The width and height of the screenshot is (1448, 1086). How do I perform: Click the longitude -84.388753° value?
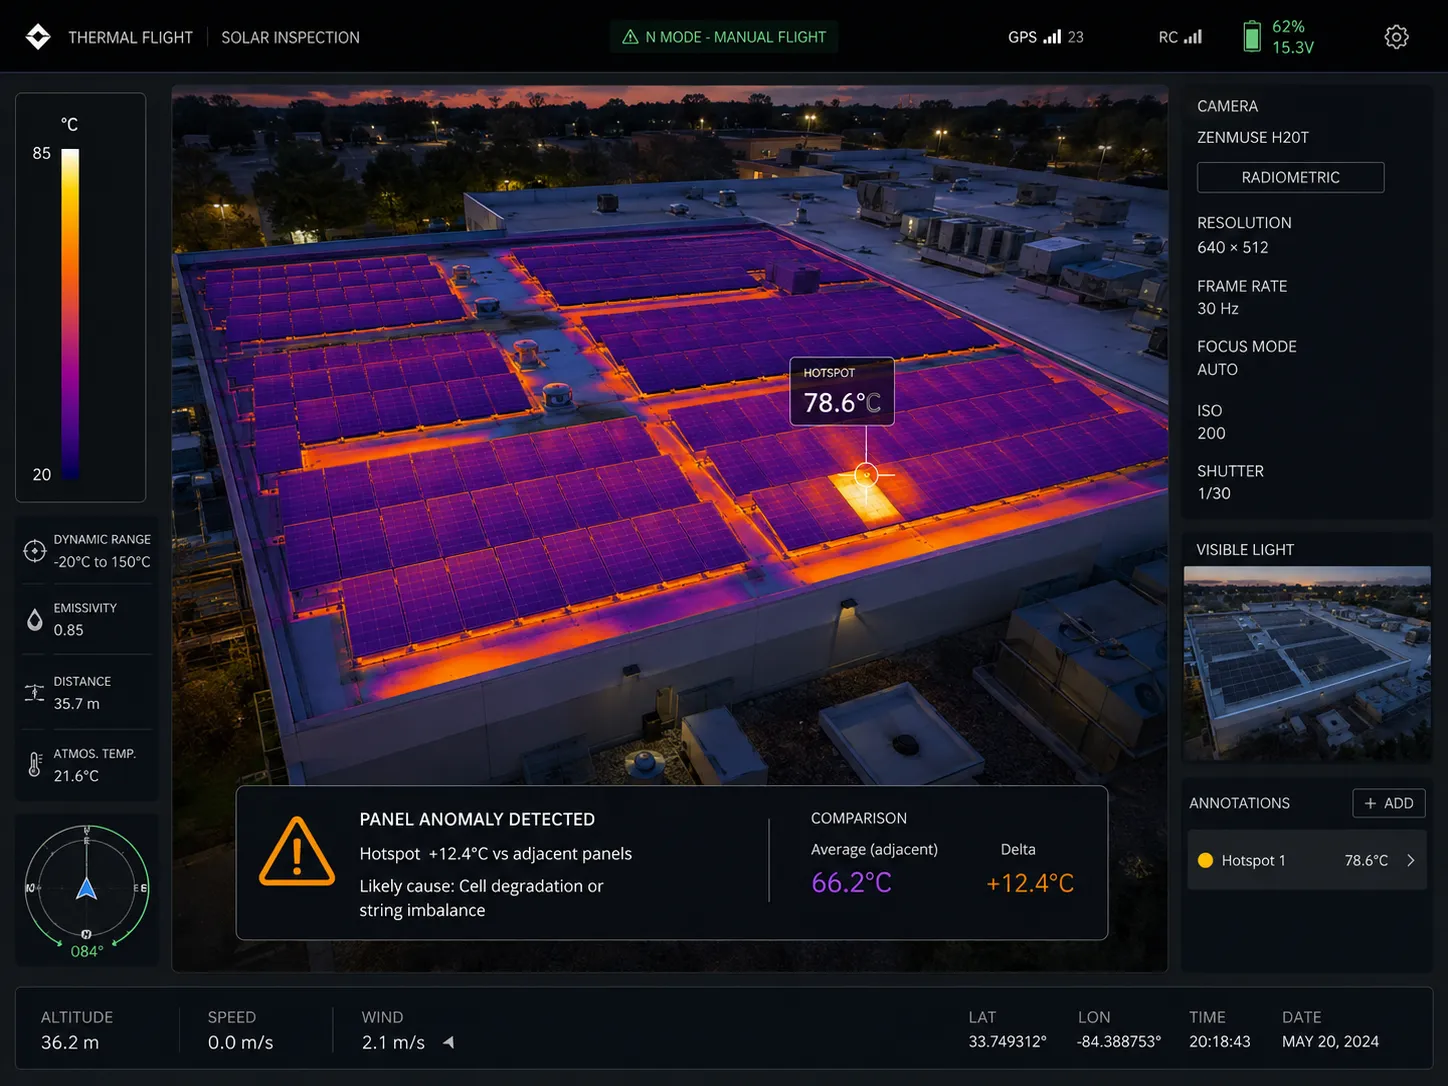click(x=1119, y=1041)
